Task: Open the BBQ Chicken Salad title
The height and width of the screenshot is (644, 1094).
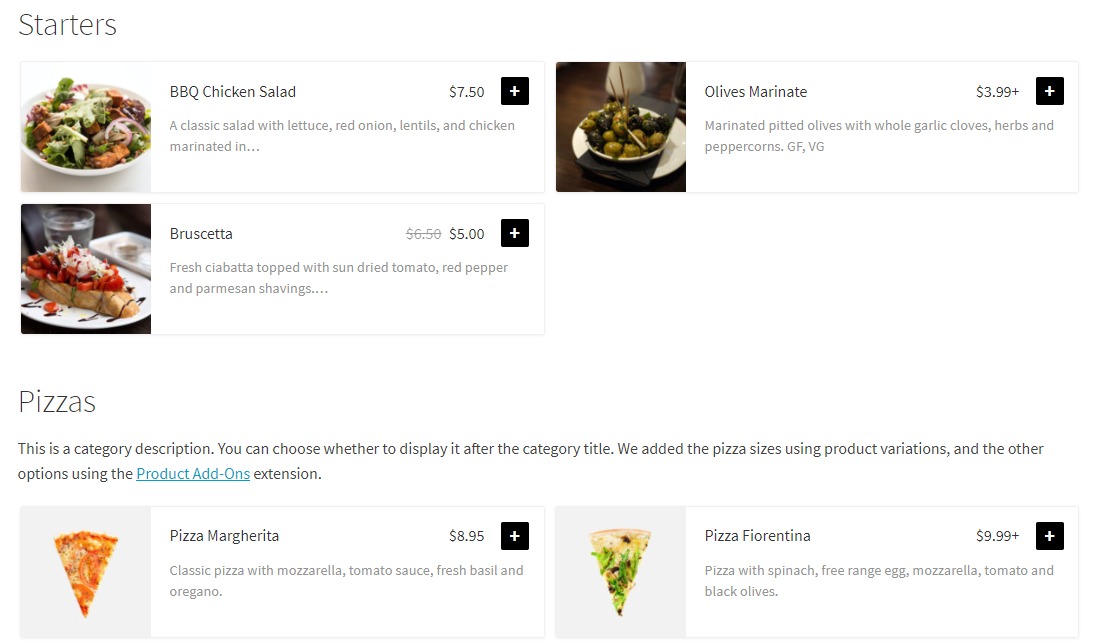Action: 233,92
